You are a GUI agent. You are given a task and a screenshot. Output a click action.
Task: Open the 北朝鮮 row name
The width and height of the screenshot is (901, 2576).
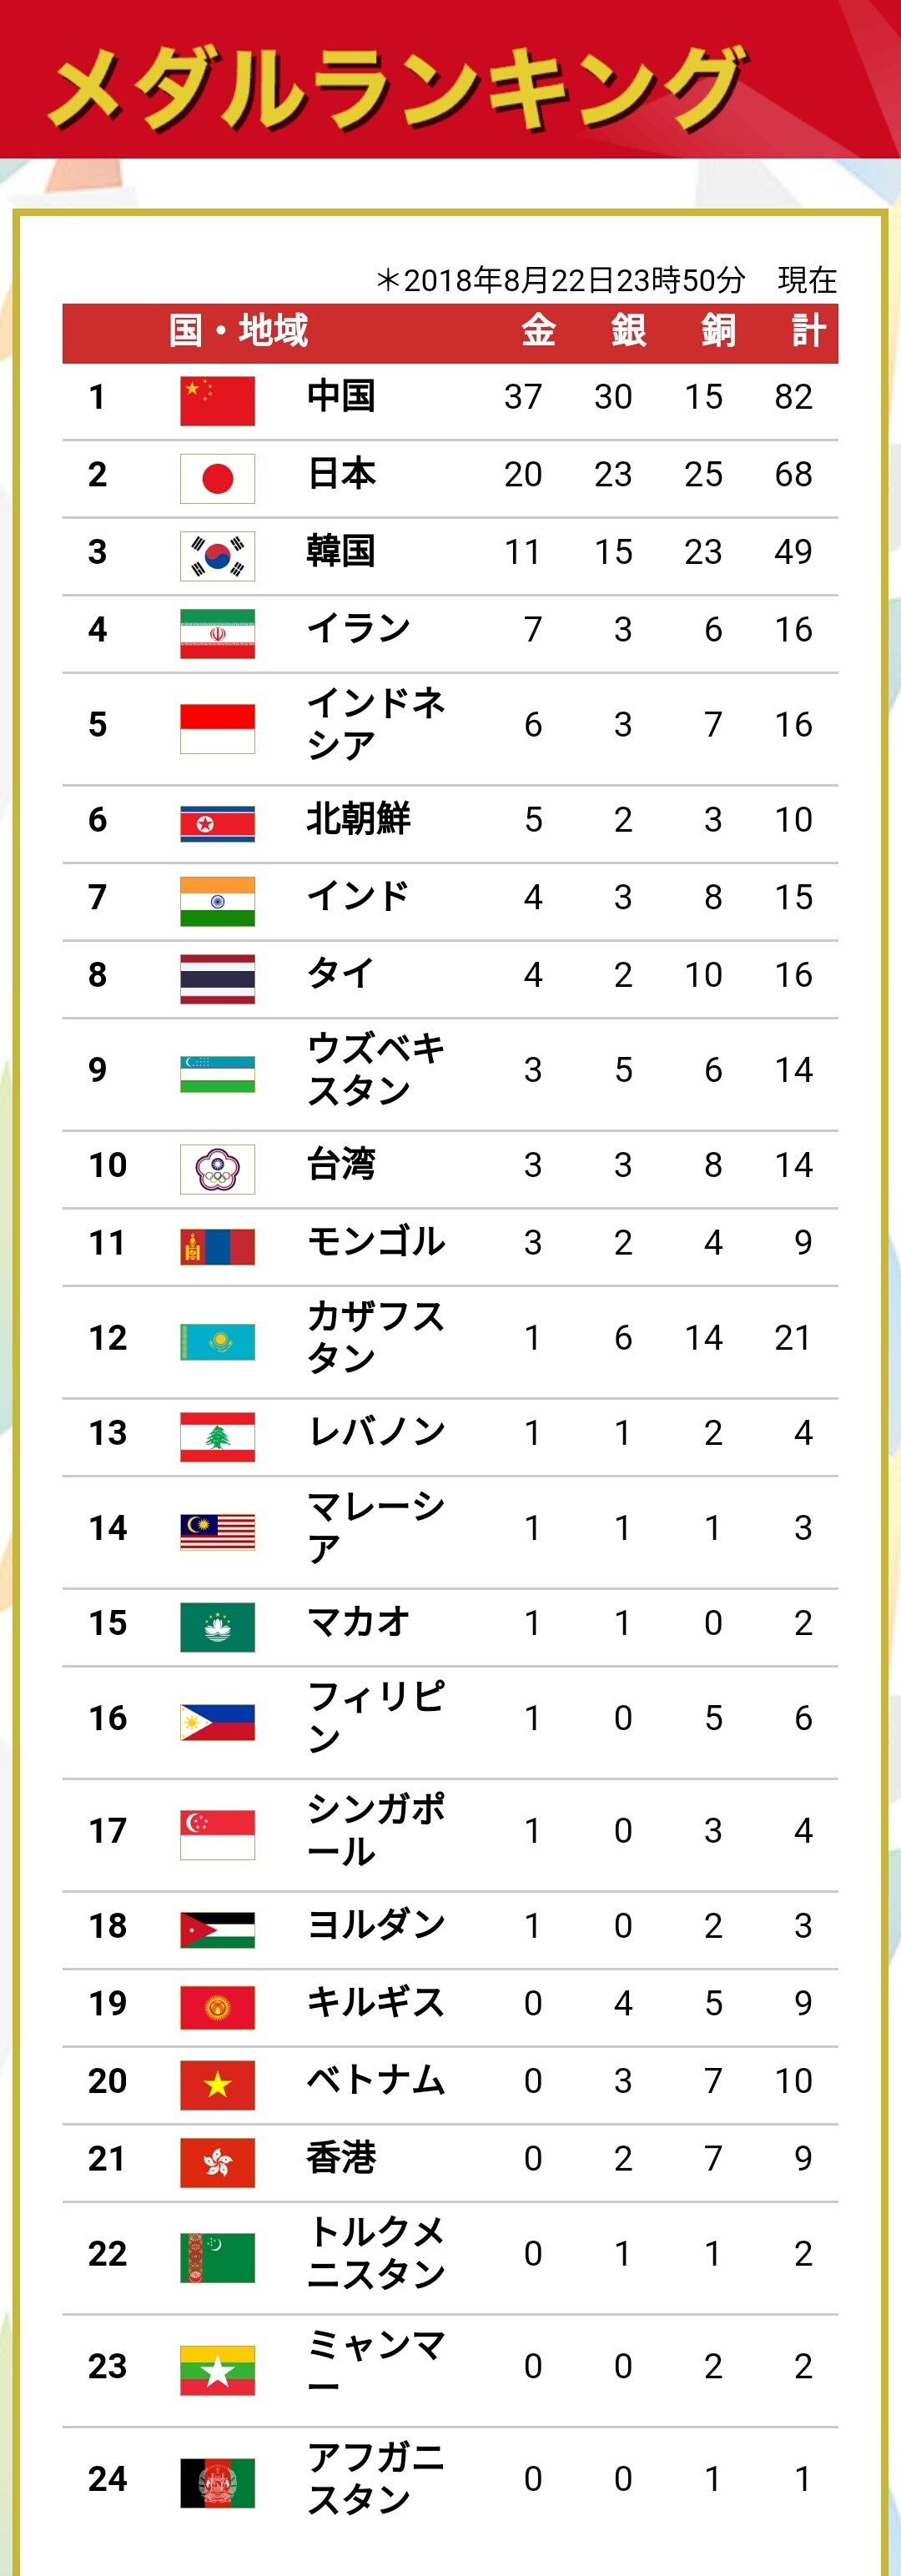(358, 819)
